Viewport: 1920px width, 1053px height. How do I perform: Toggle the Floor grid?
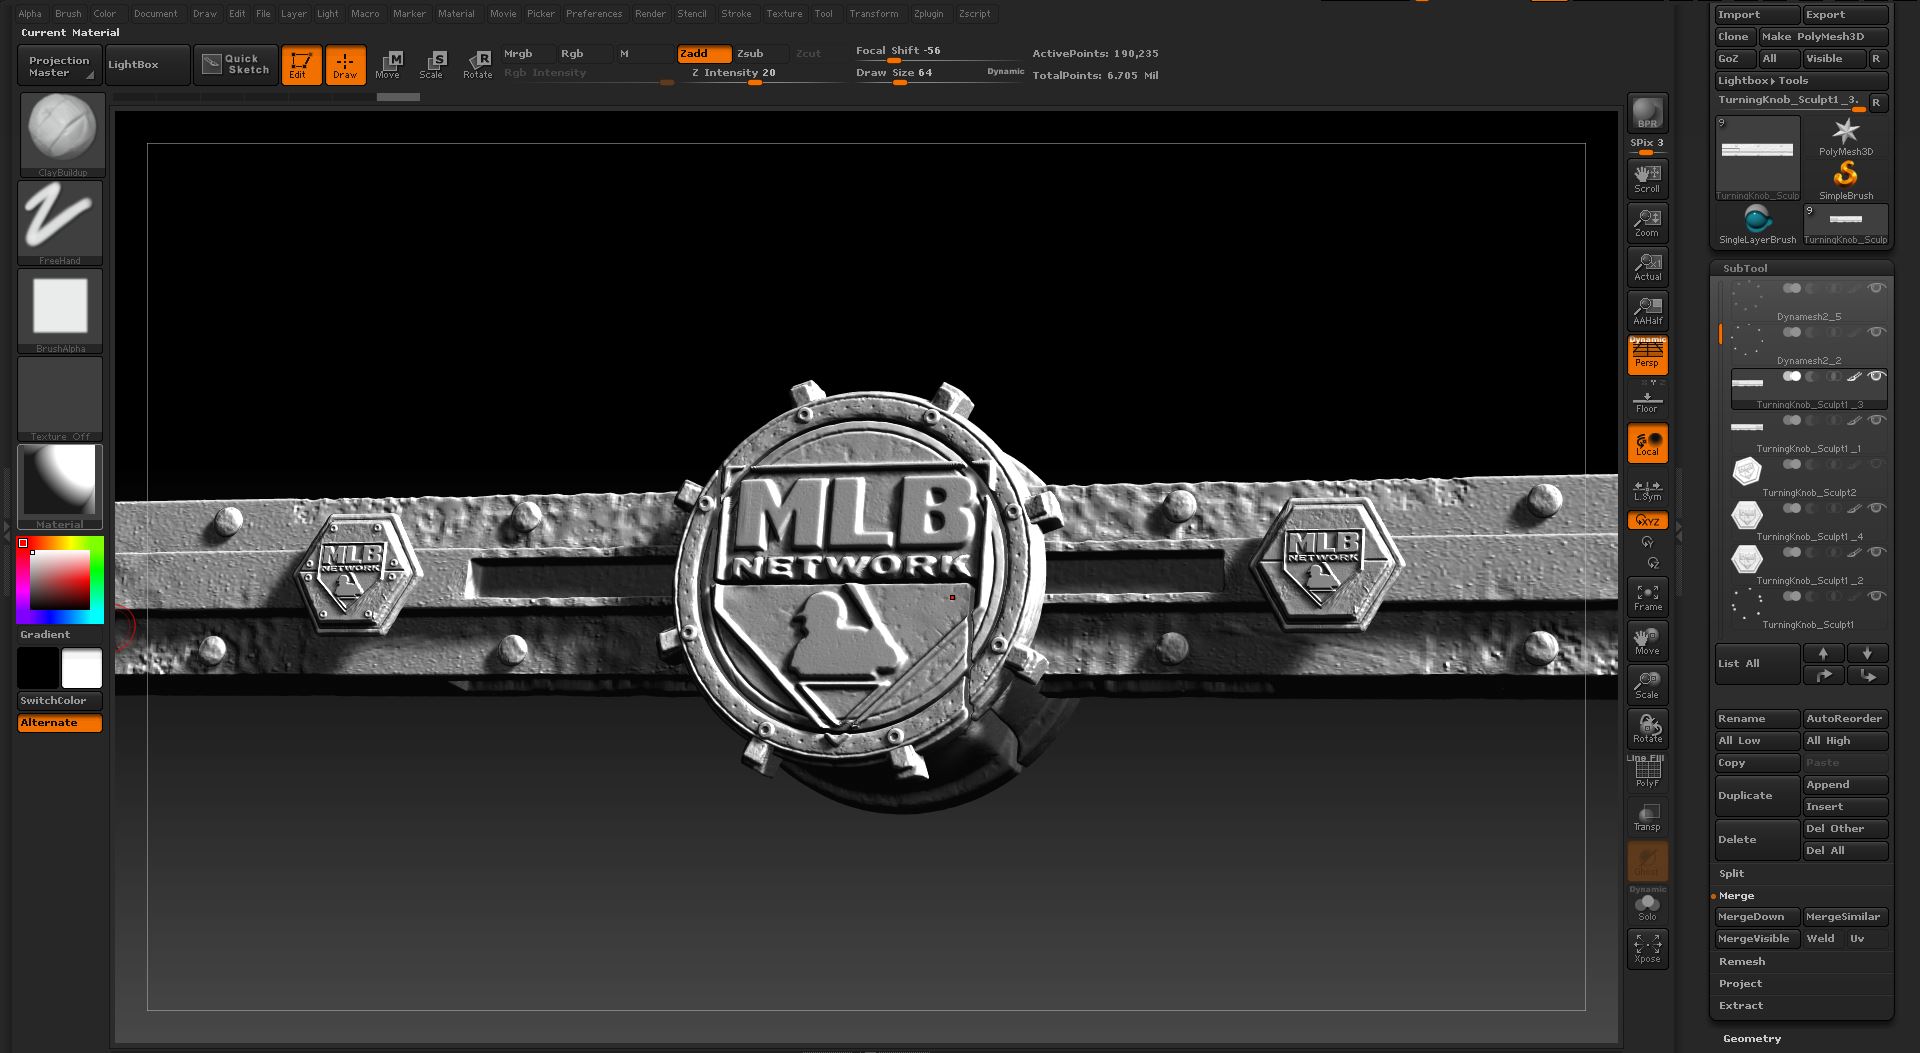1647,399
